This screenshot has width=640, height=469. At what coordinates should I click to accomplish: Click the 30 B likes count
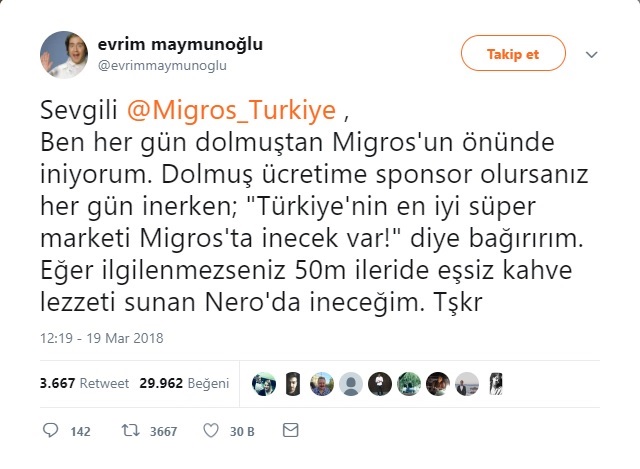(x=242, y=431)
